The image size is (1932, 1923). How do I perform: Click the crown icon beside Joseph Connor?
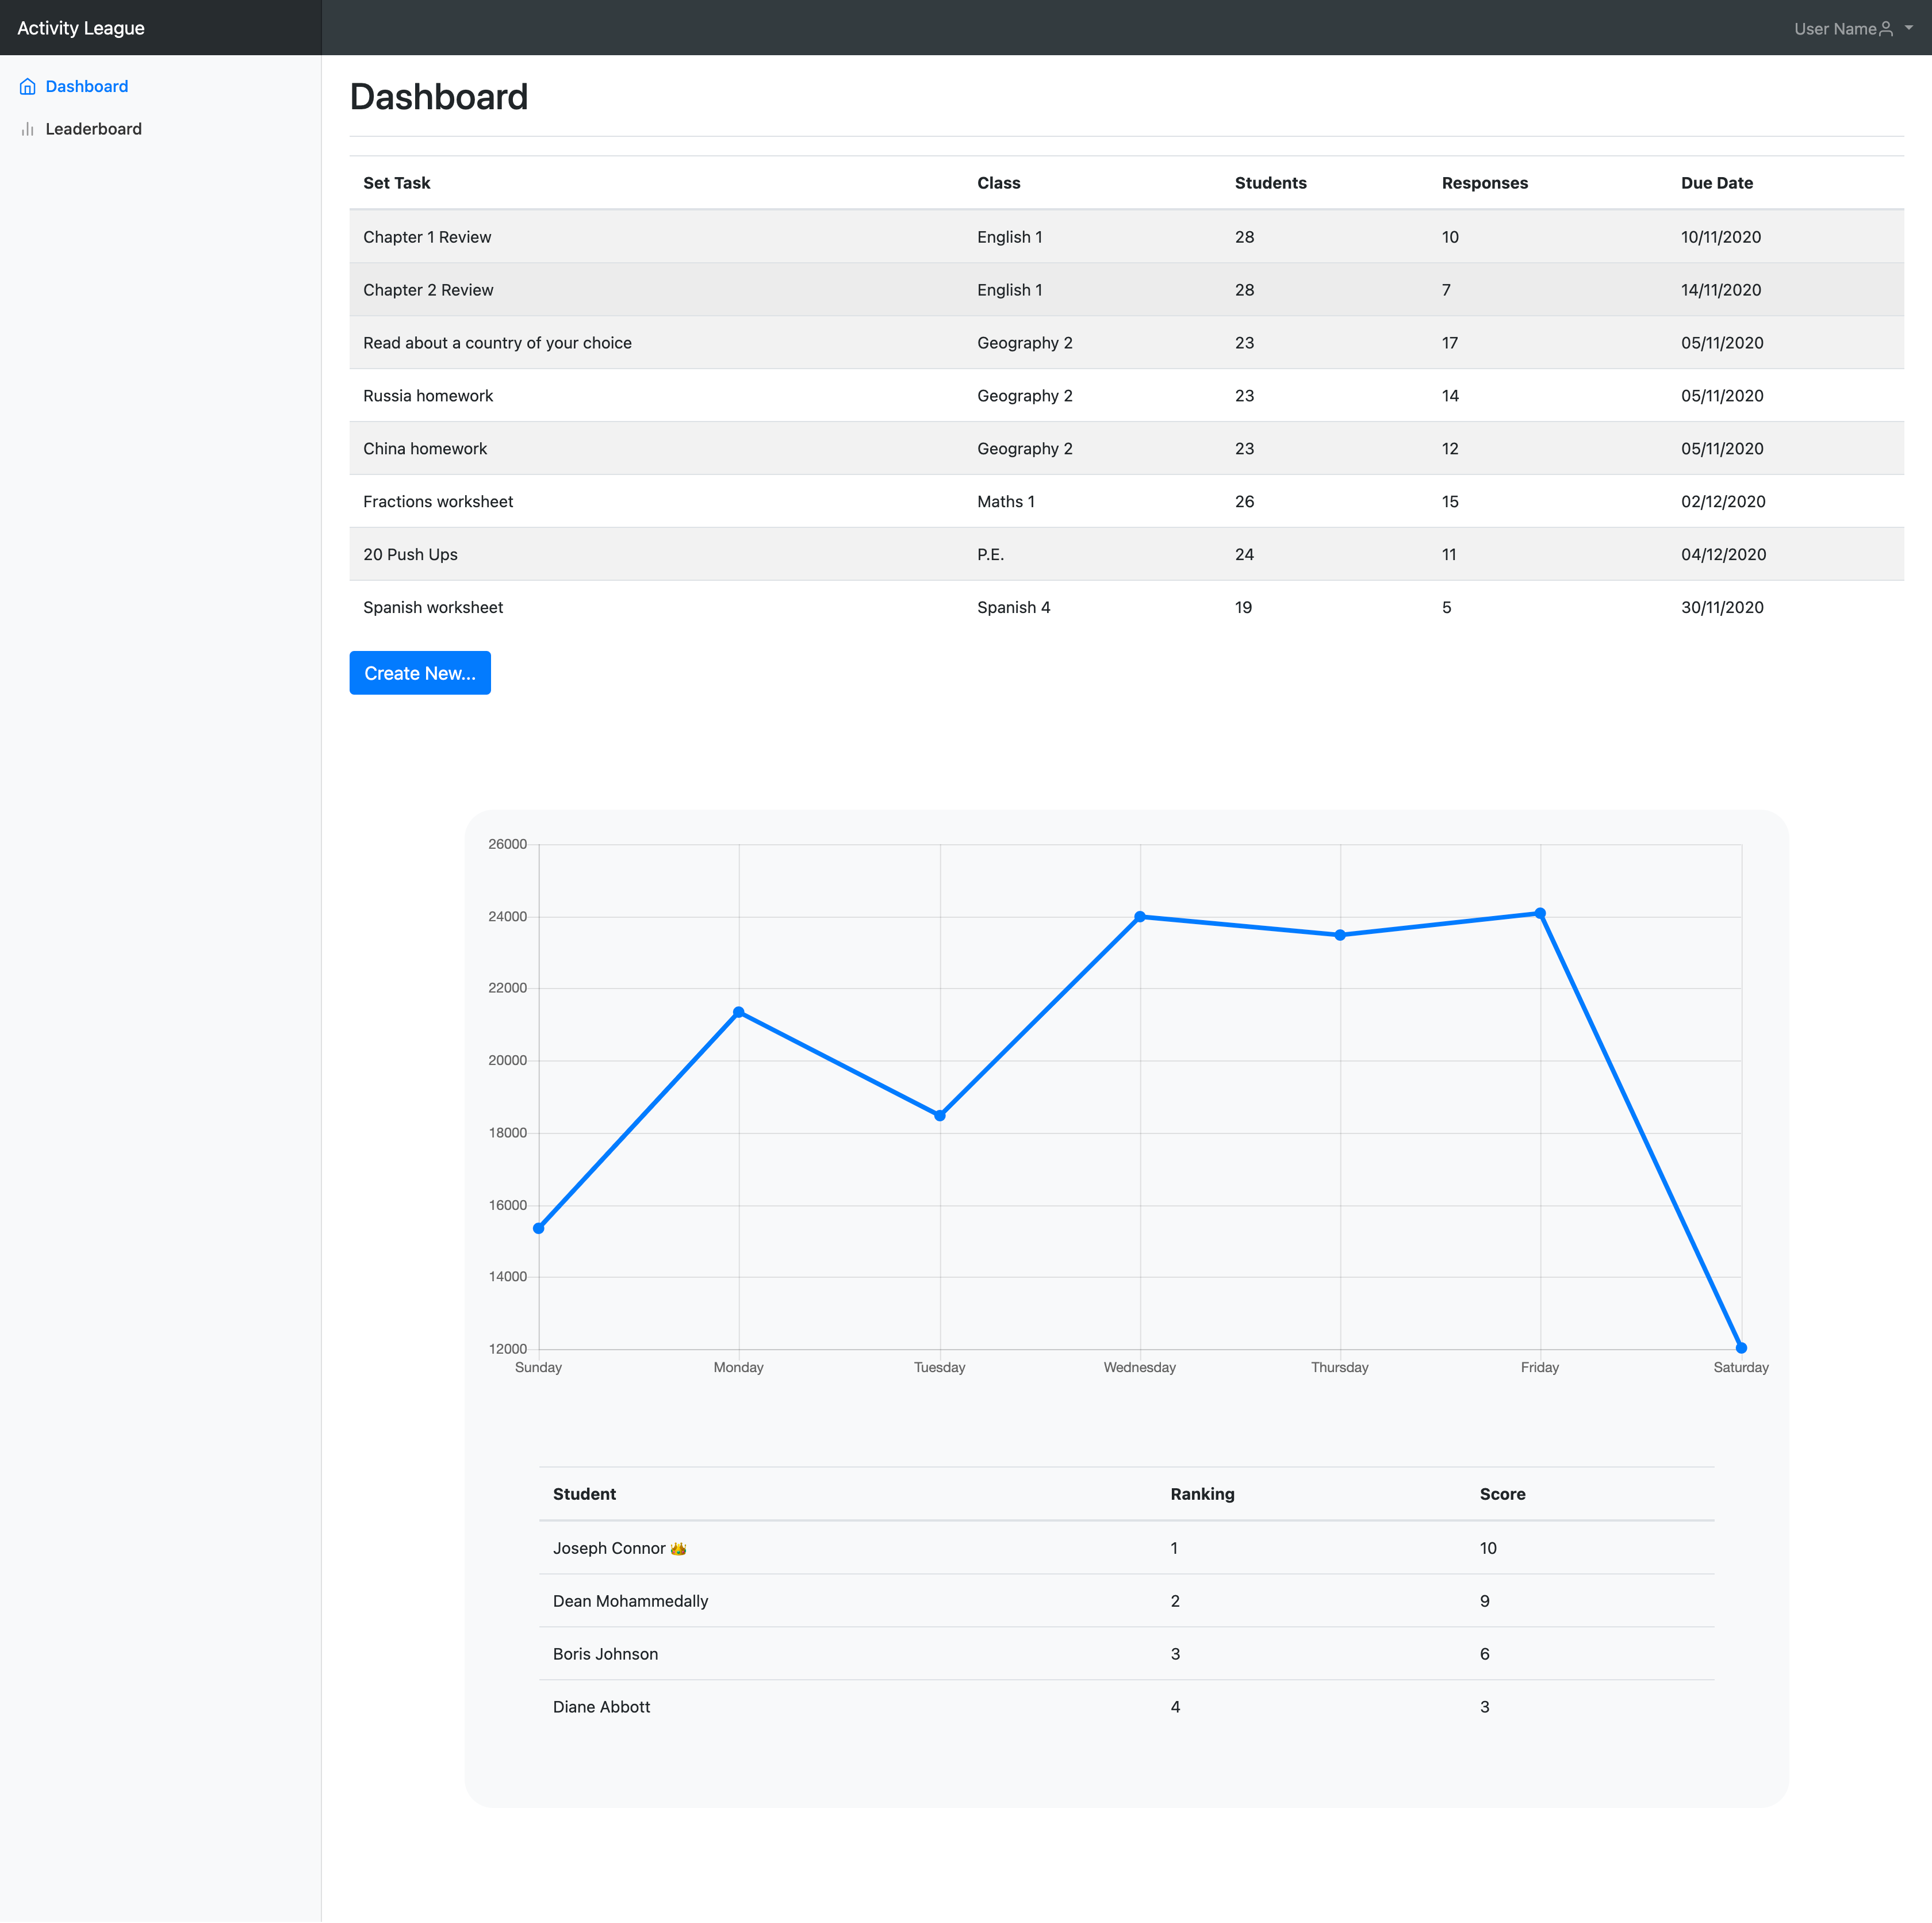coord(679,1548)
